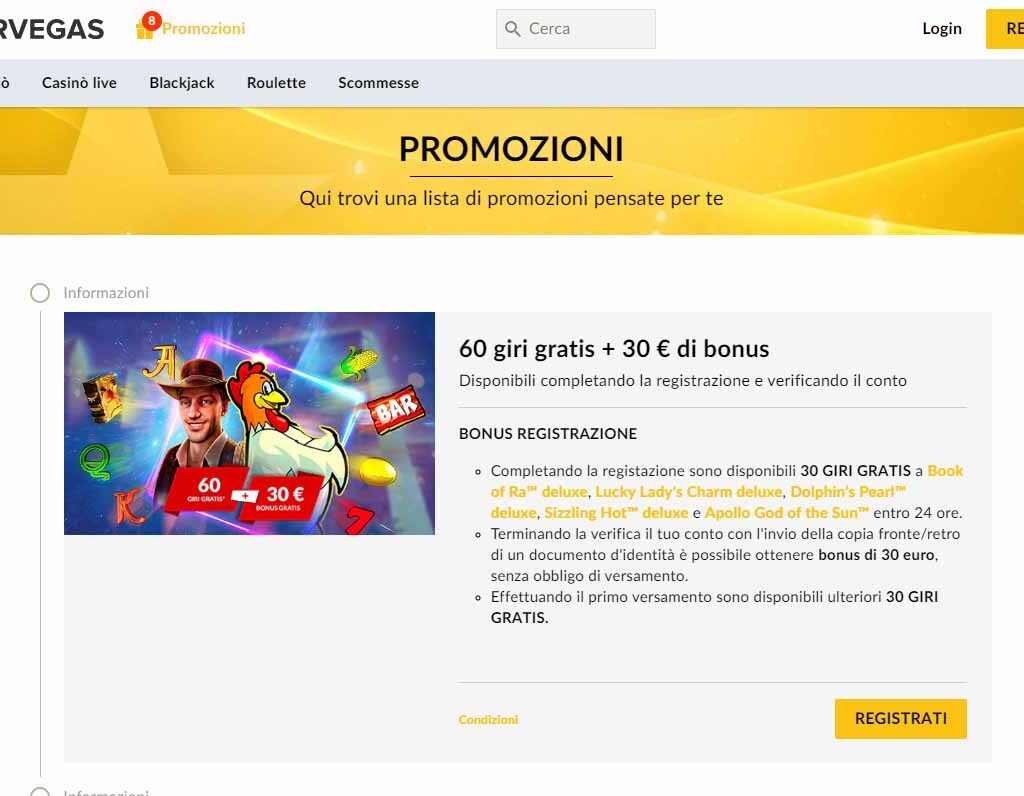This screenshot has height=796, width=1024.
Task: Click the yellow register button in header
Action: pos(1004,29)
